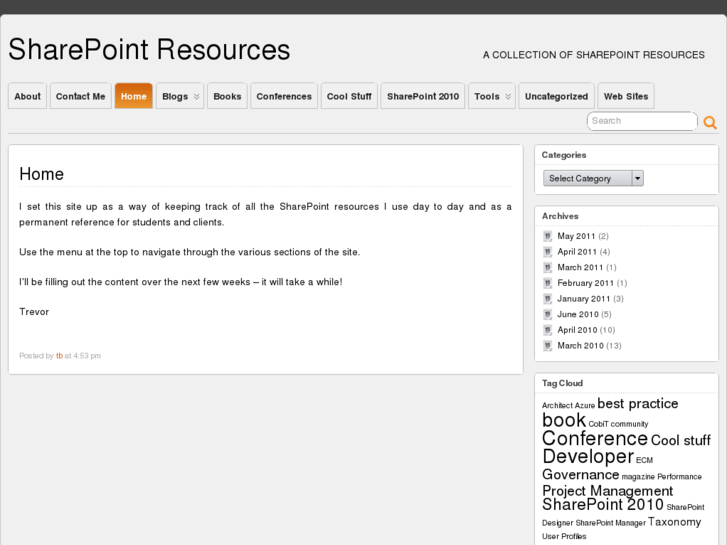This screenshot has height=545, width=727.
Task: Open the Home post heading
Action: click(x=42, y=174)
